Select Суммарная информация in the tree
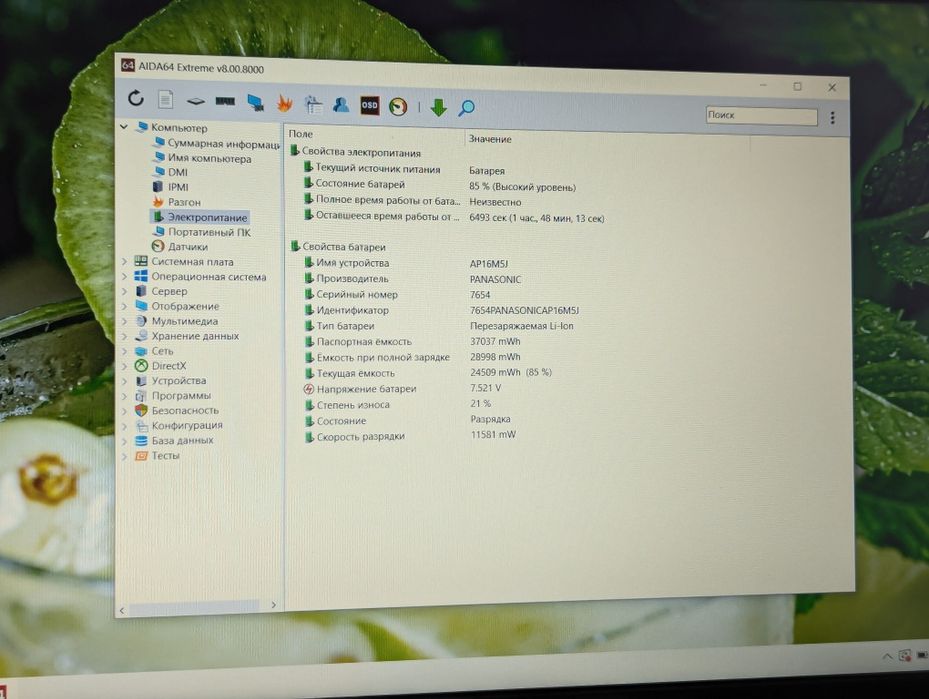Screen dimensions: 929x699 (x=216, y=143)
